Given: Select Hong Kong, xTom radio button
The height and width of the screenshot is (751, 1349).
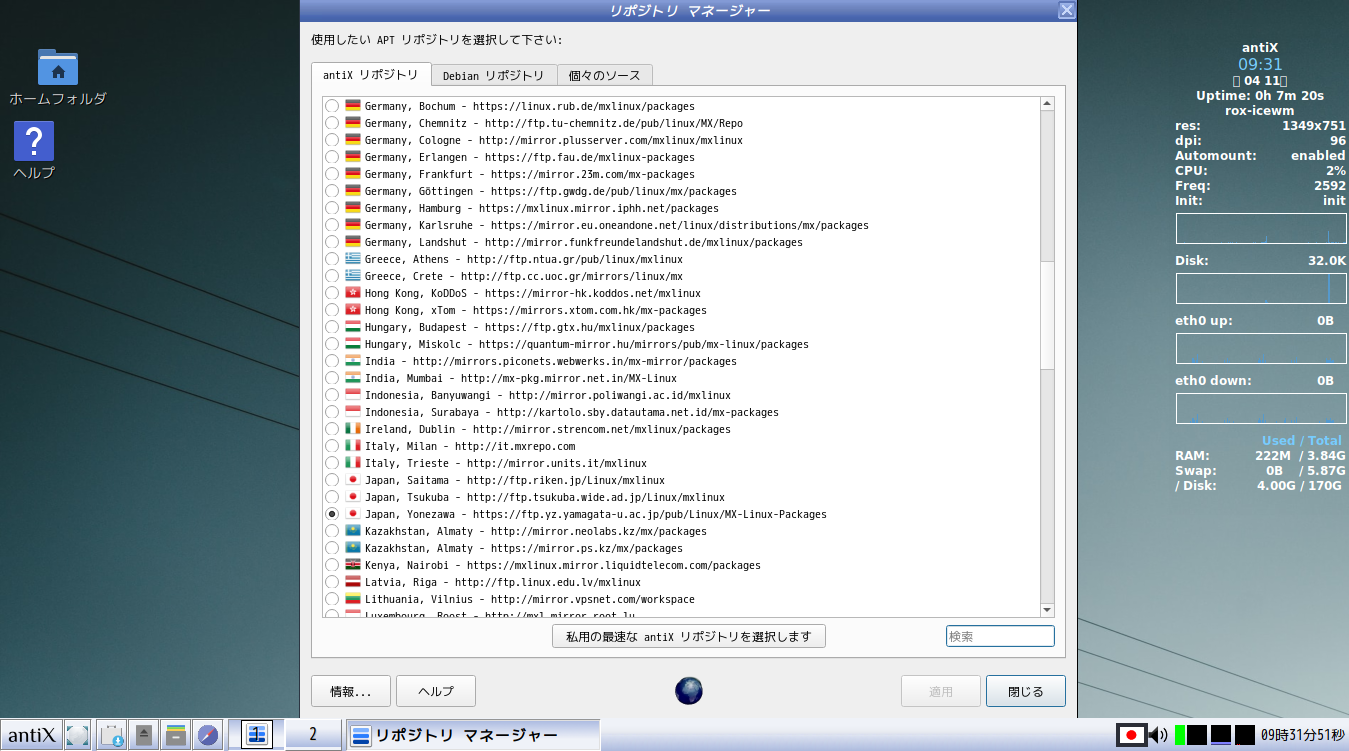Looking at the screenshot, I should point(332,310).
